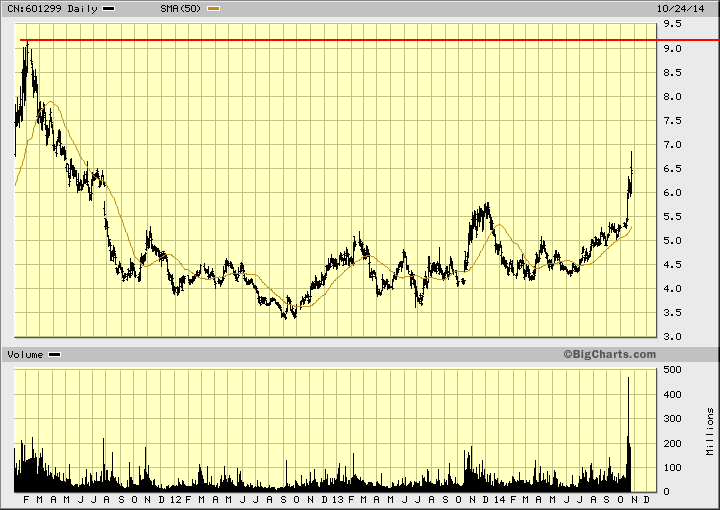Select the year 13 marker on the time axis
The height and width of the screenshot is (510, 720).
click(x=337, y=499)
